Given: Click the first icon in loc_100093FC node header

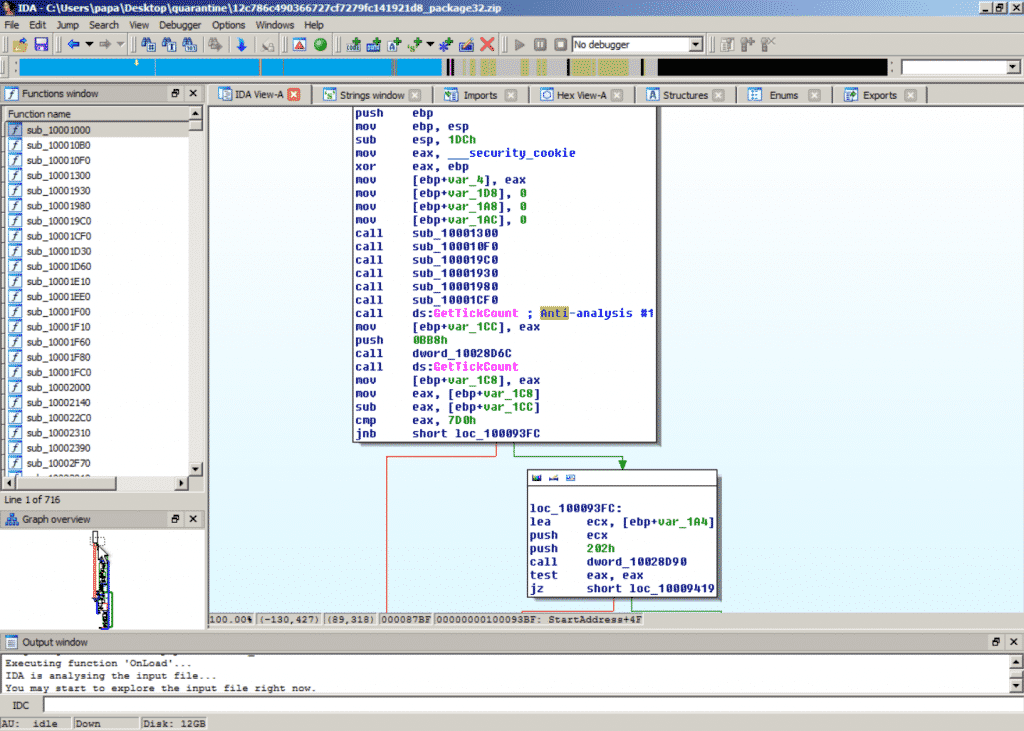Looking at the screenshot, I should coord(536,478).
